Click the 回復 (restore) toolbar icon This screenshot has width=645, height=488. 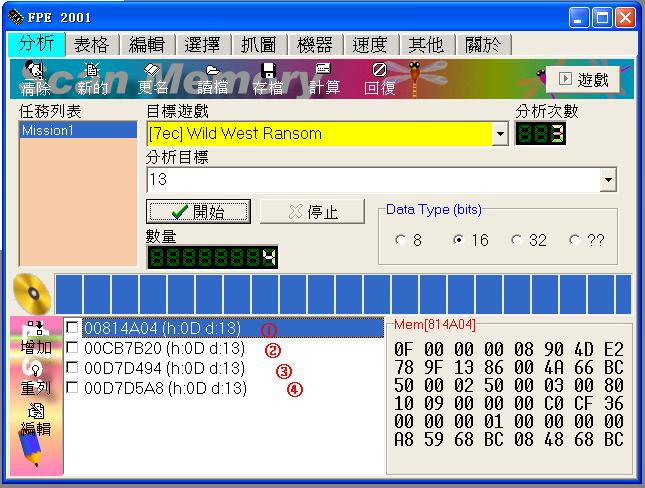coord(379,79)
